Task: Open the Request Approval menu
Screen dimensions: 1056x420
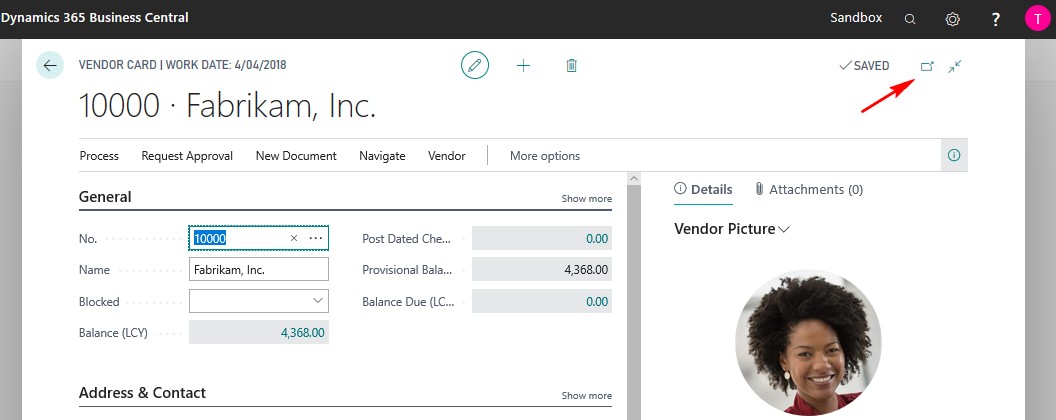Action: (x=187, y=155)
